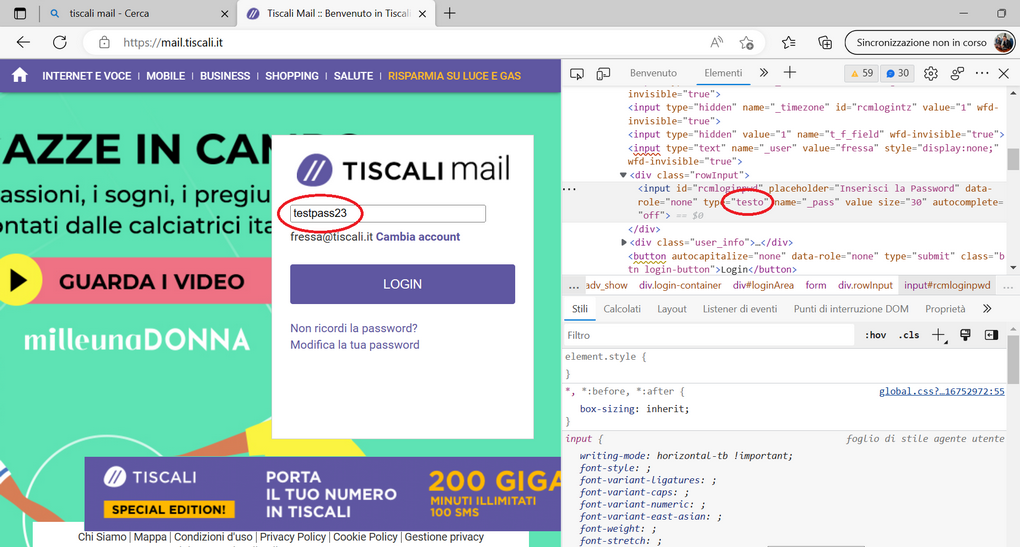Select div.rowInput in breadcrumb
Image resolution: width=1020 pixels, height=547 pixels.
click(x=865, y=286)
